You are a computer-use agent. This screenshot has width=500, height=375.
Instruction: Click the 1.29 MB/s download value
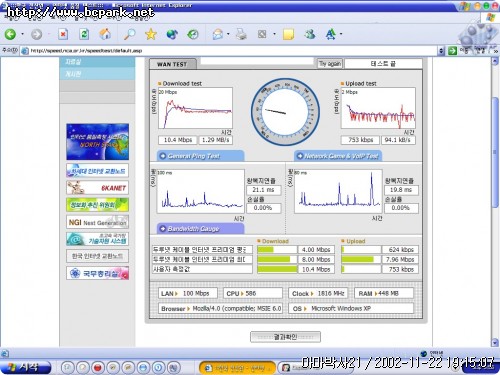tap(215, 140)
